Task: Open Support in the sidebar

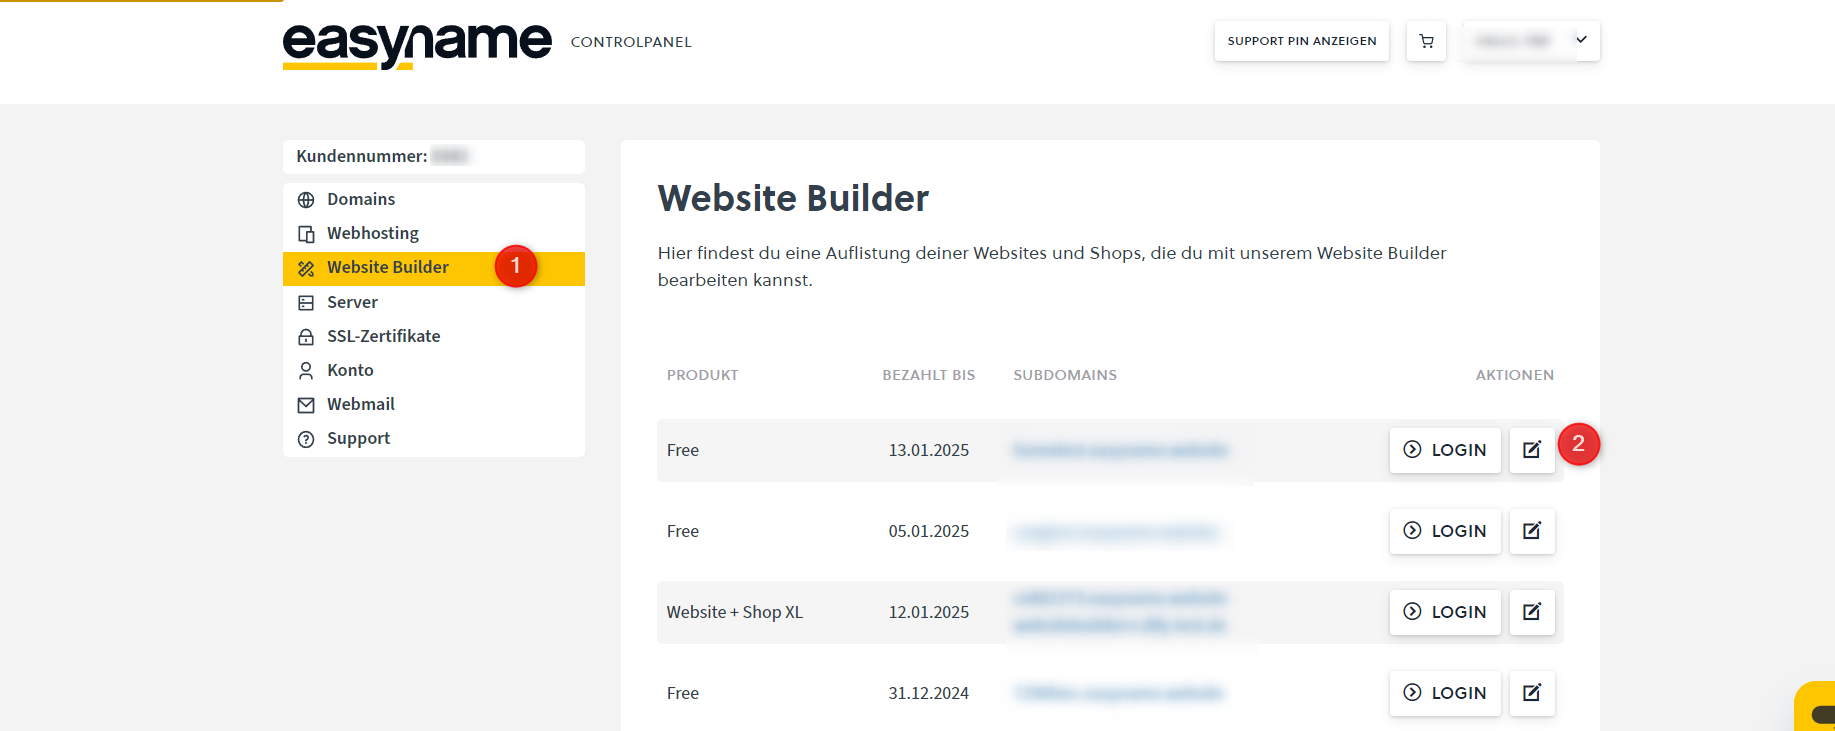Action: [358, 438]
